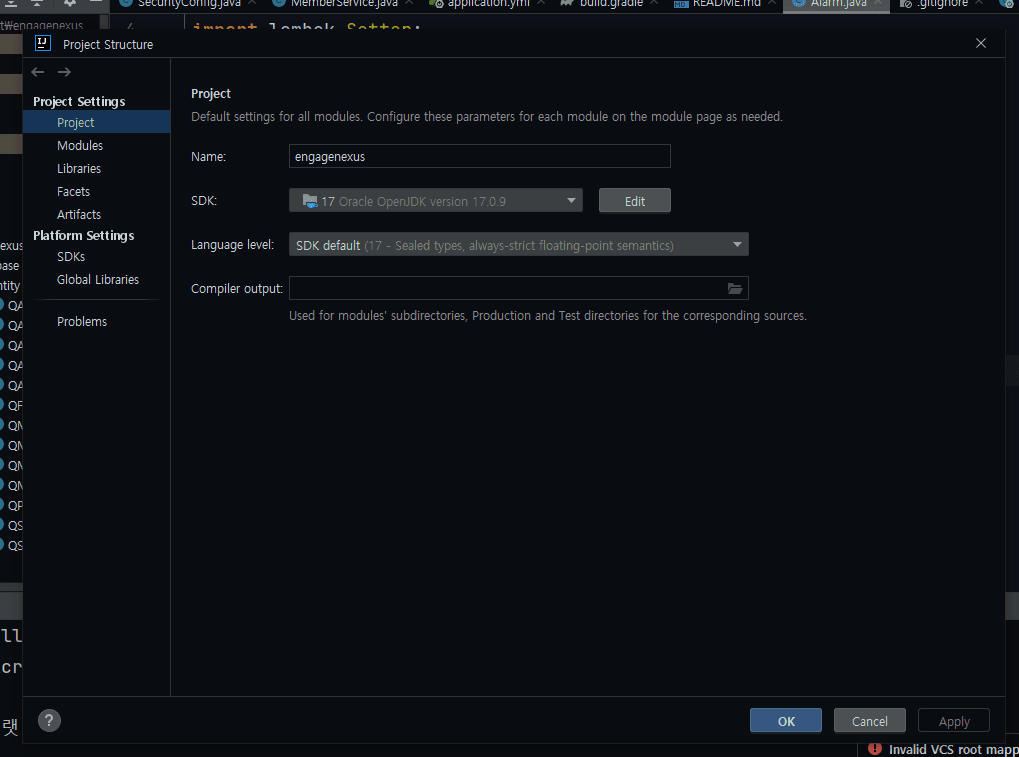Viewport: 1019px width, 757px height.
Task: Select Global Libraries item
Action: [x=98, y=280]
